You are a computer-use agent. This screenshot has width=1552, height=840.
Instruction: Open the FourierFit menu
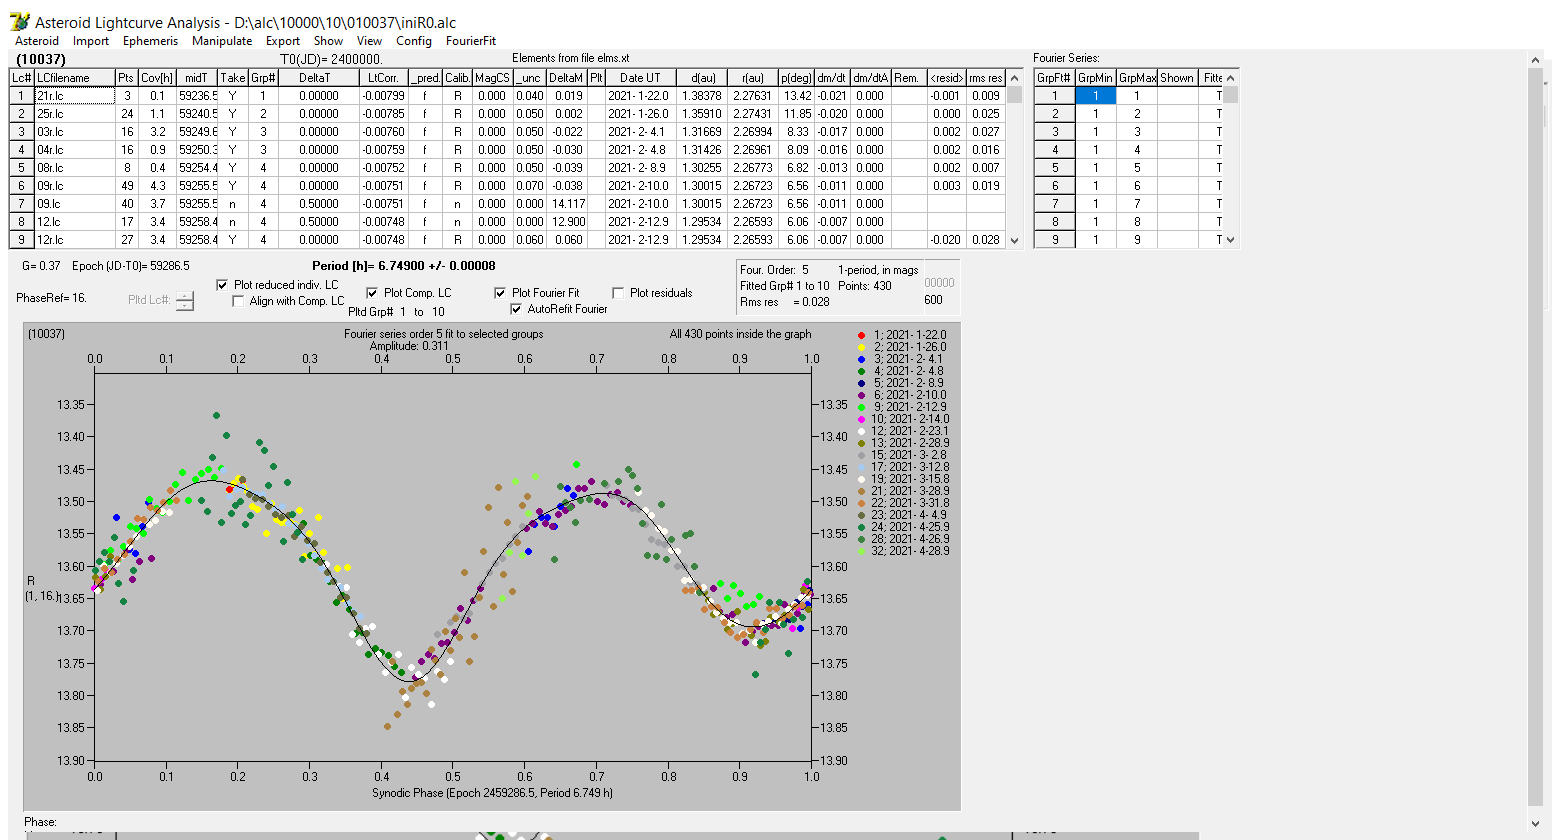click(471, 41)
